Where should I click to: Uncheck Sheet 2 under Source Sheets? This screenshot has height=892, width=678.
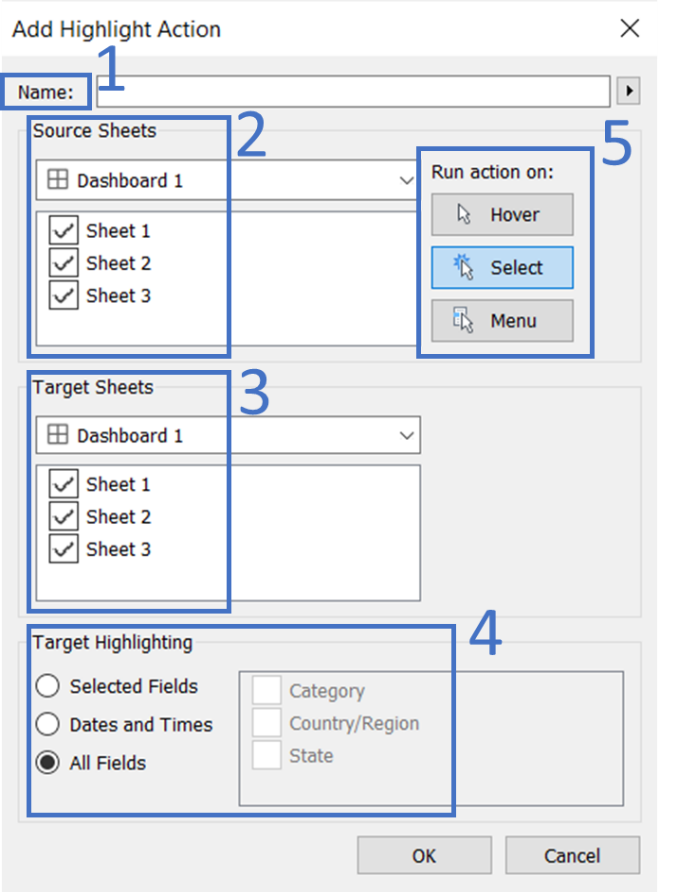pyautogui.click(x=63, y=263)
